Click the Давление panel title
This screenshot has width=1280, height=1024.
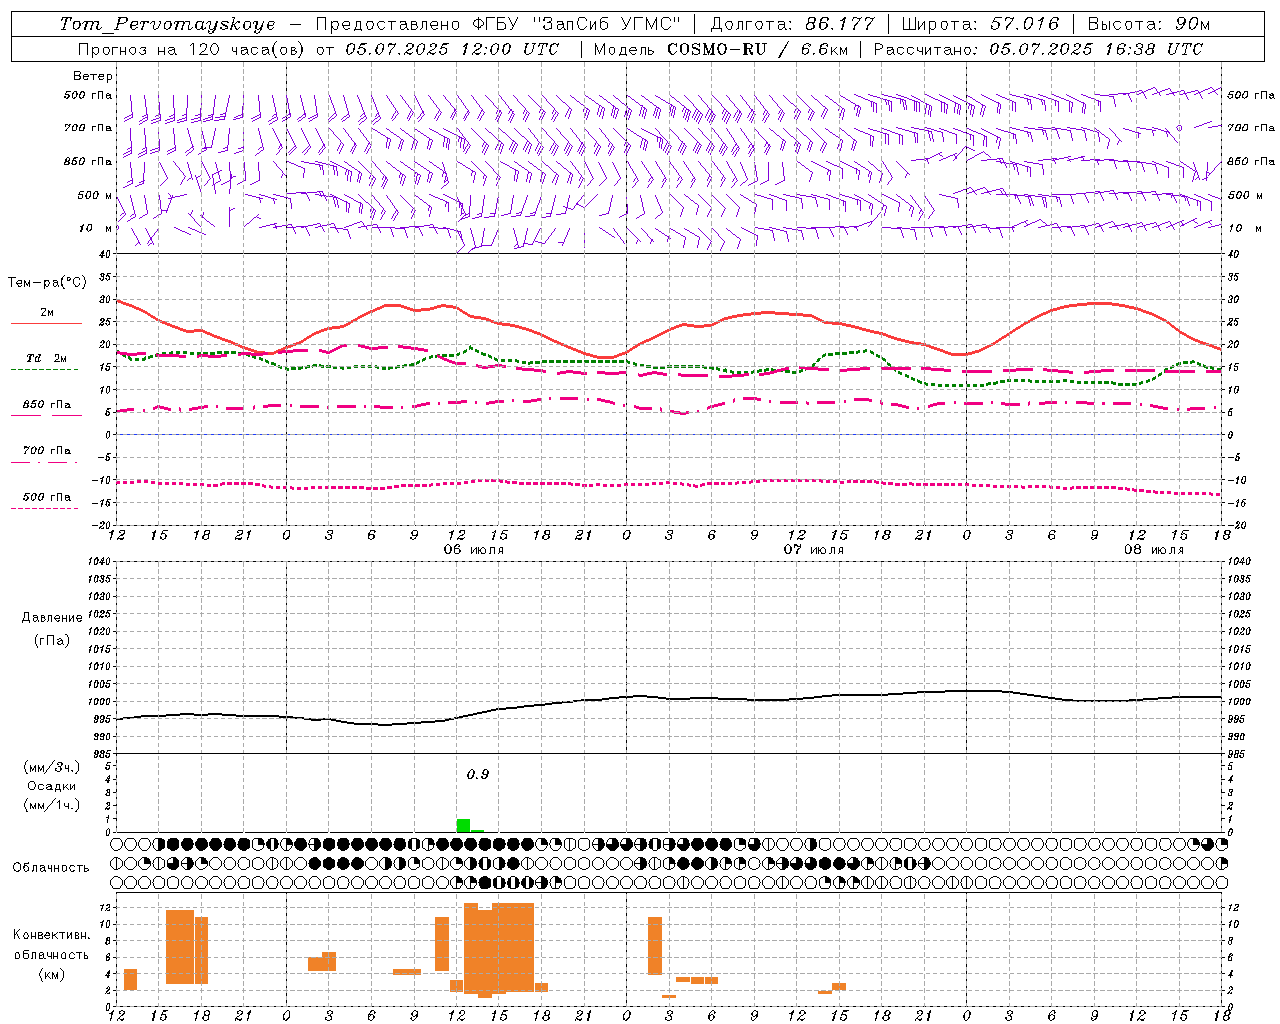tap(52, 618)
